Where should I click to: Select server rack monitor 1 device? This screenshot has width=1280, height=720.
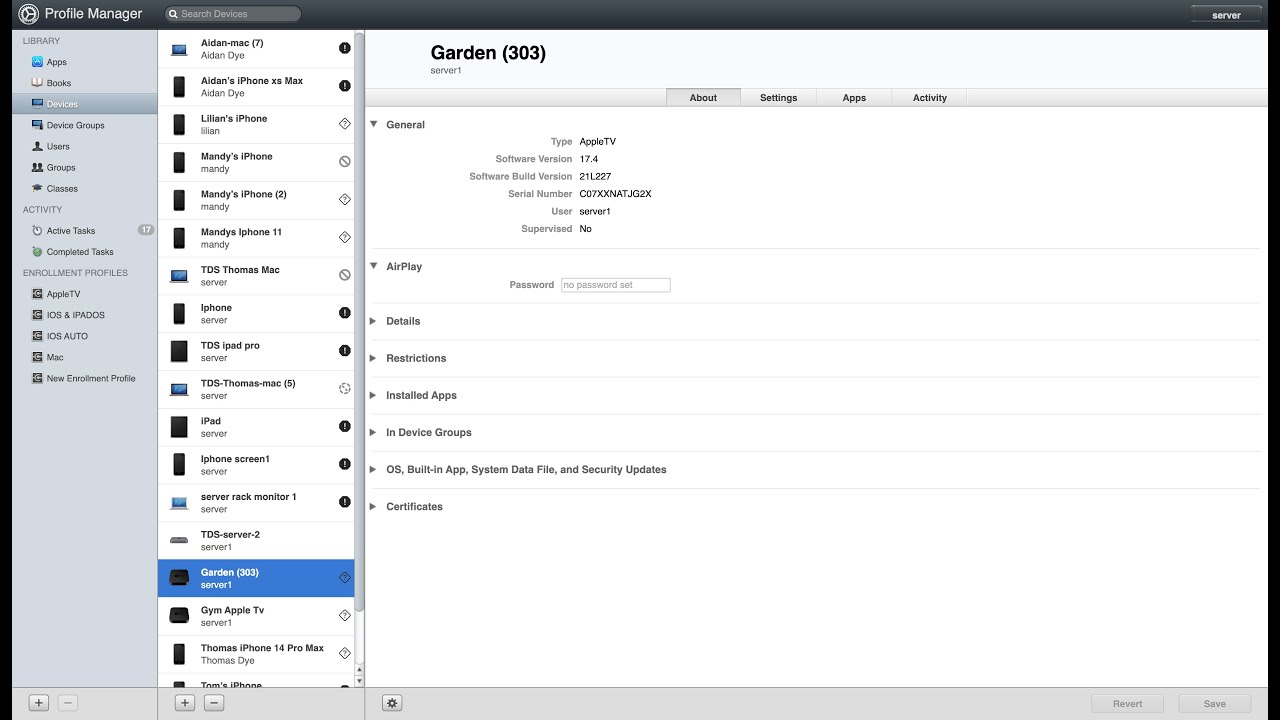[256, 503]
